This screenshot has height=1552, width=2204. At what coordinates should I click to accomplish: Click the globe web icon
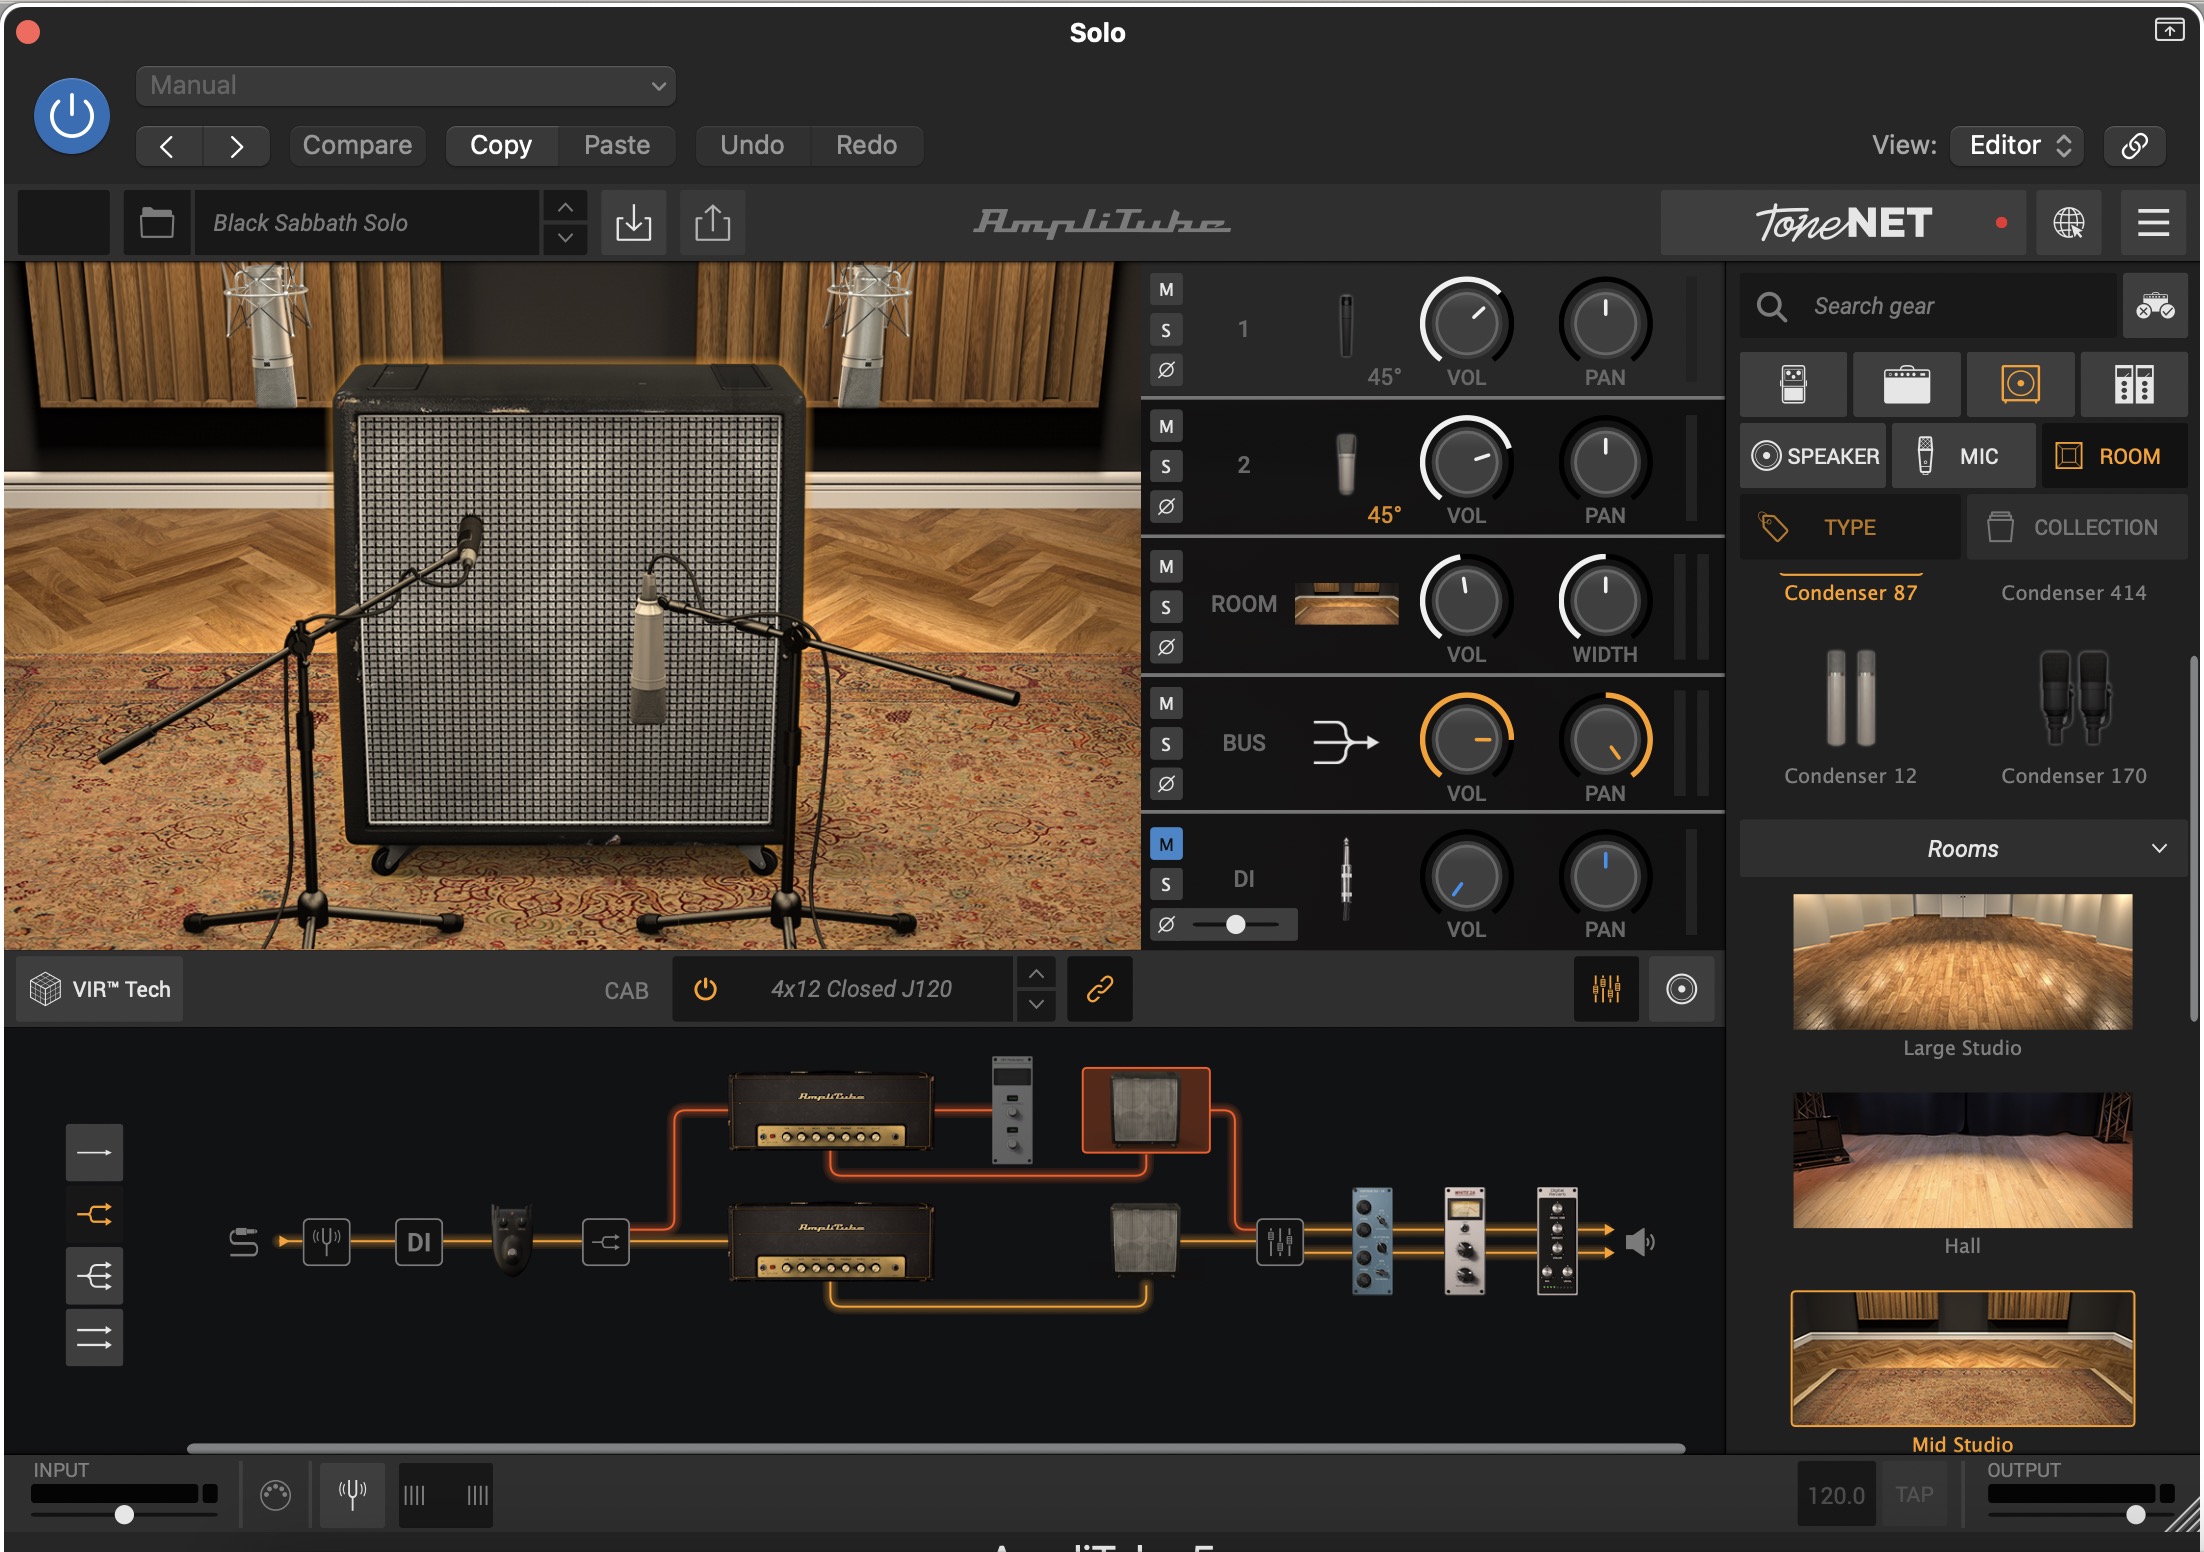tap(2069, 223)
